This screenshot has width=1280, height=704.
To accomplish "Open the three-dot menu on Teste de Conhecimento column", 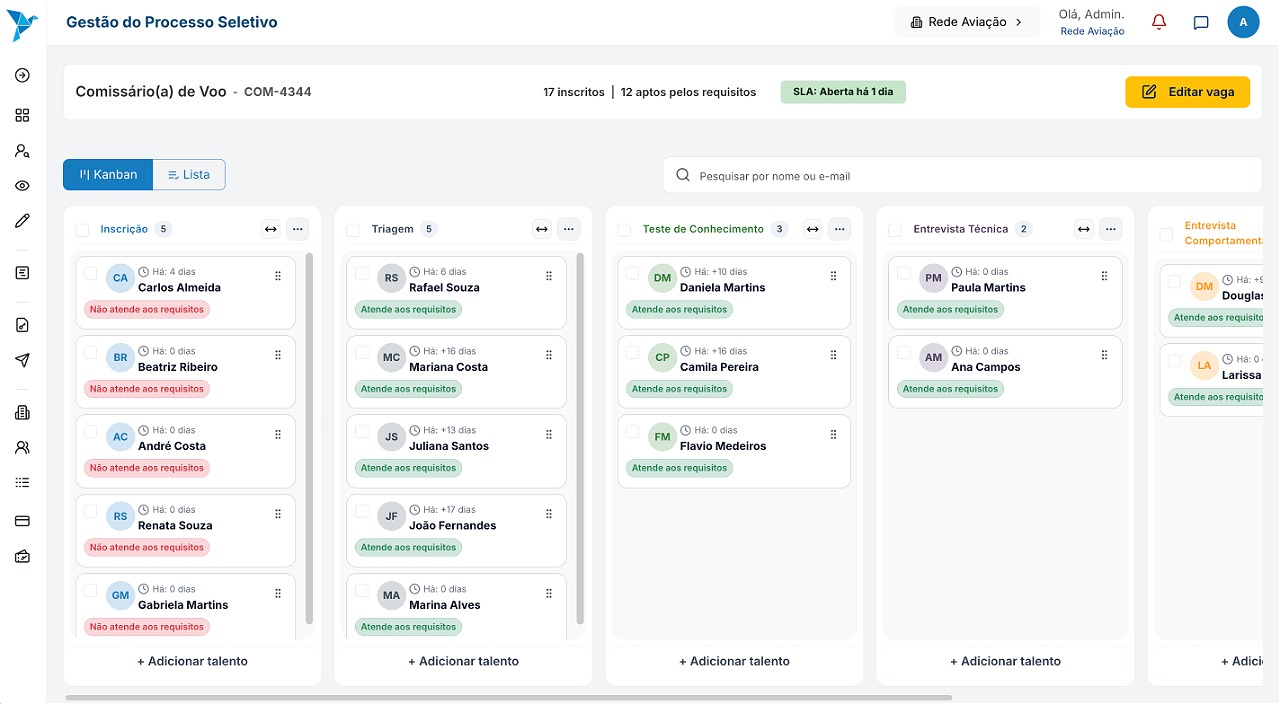I will (840, 229).
